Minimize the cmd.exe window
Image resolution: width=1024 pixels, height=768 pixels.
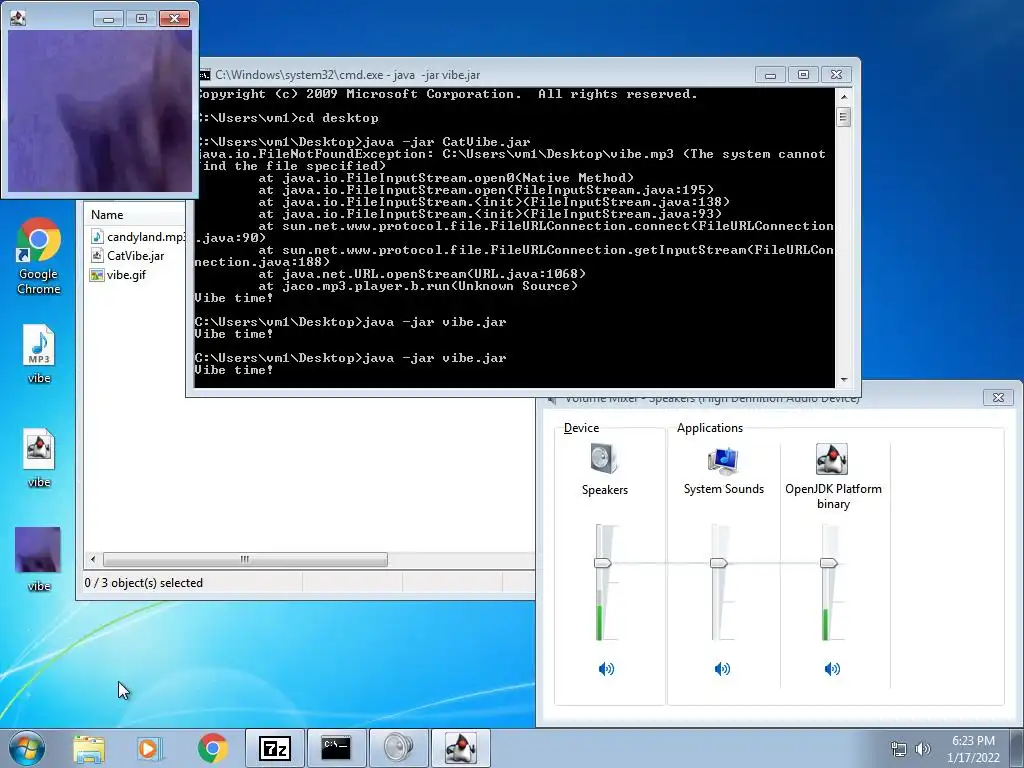click(x=770, y=75)
